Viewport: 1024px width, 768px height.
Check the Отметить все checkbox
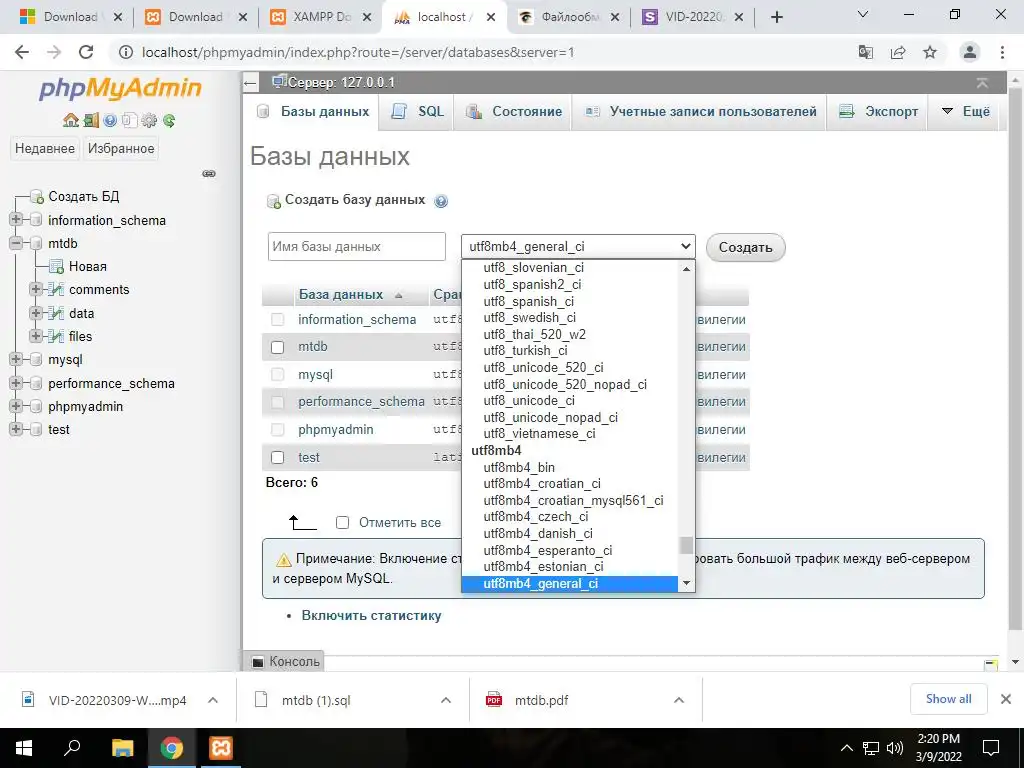pos(342,522)
